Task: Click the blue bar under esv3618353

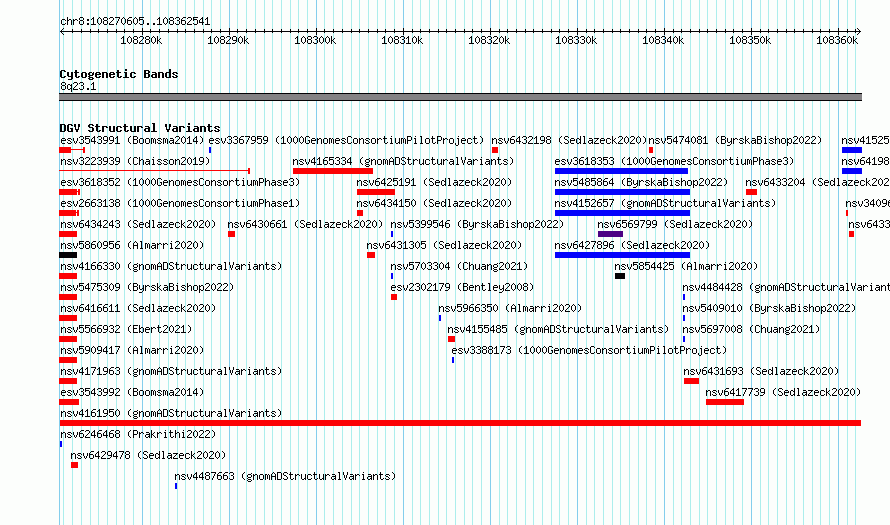Action: pyautogui.click(x=621, y=171)
